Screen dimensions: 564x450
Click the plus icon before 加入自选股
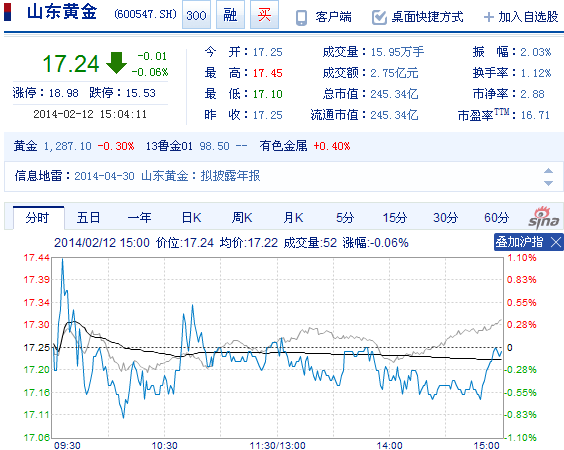click(x=488, y=17)
